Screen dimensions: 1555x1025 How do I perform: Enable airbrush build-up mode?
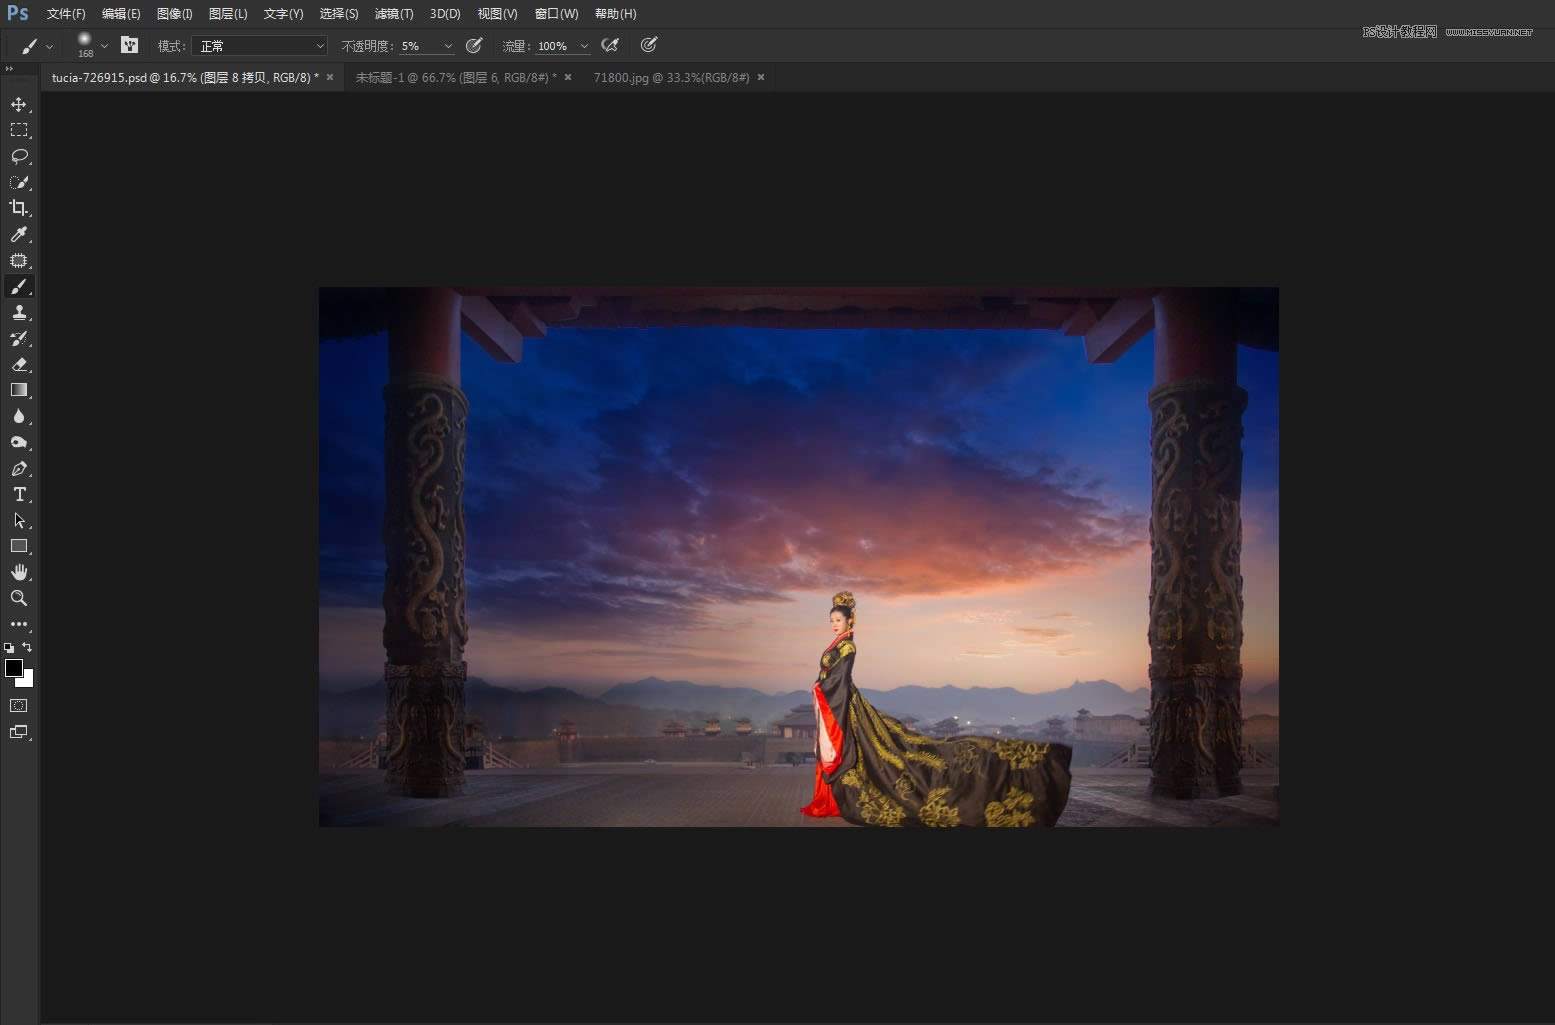(610, 45)
